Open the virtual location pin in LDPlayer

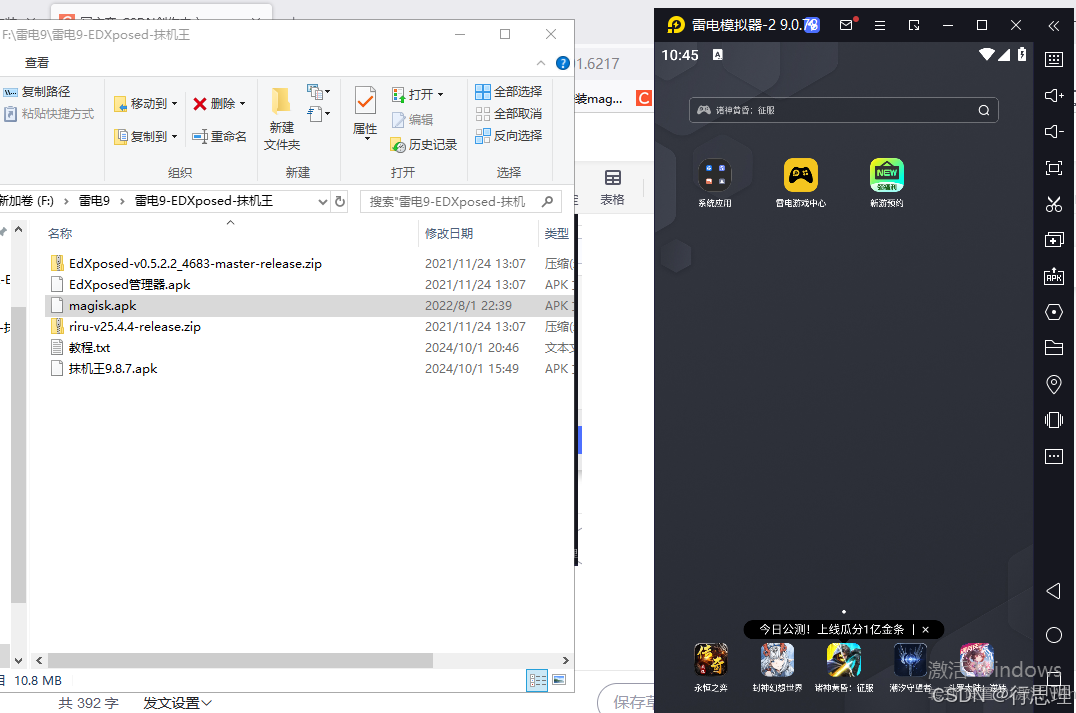1053,384
